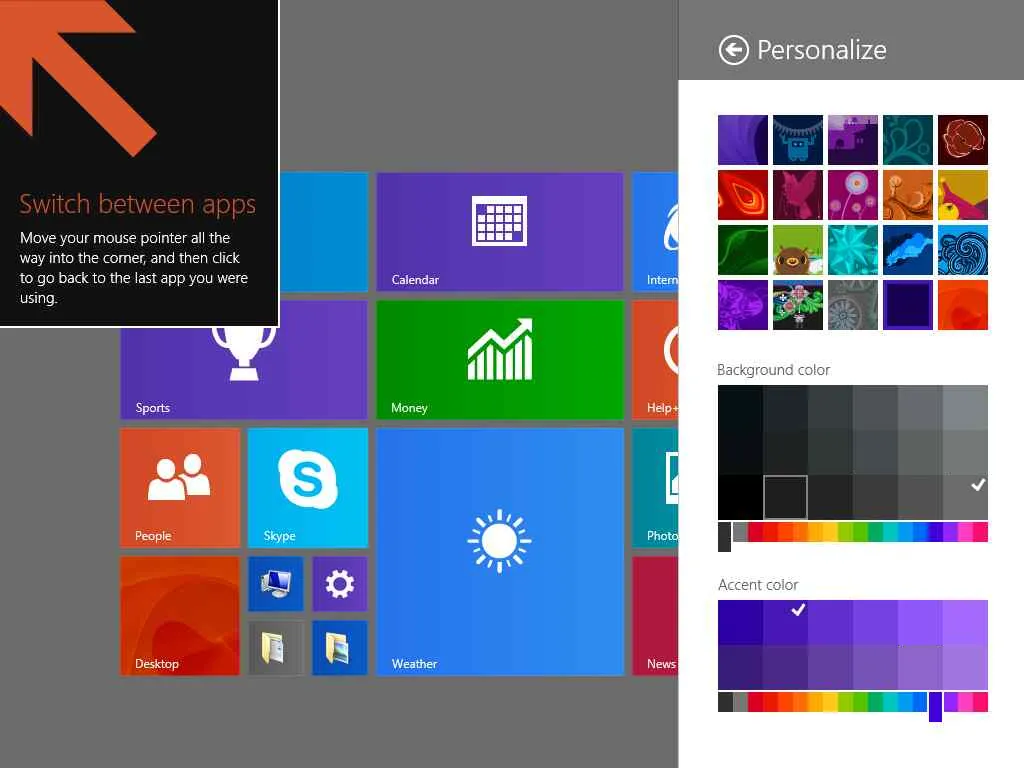Image resolution: width=1024 pixels, height=768 pixels.
Task: Choose the orange-red desktop wallpaper thumbnail
Action: pyautogui.click(x=963, y=305)
